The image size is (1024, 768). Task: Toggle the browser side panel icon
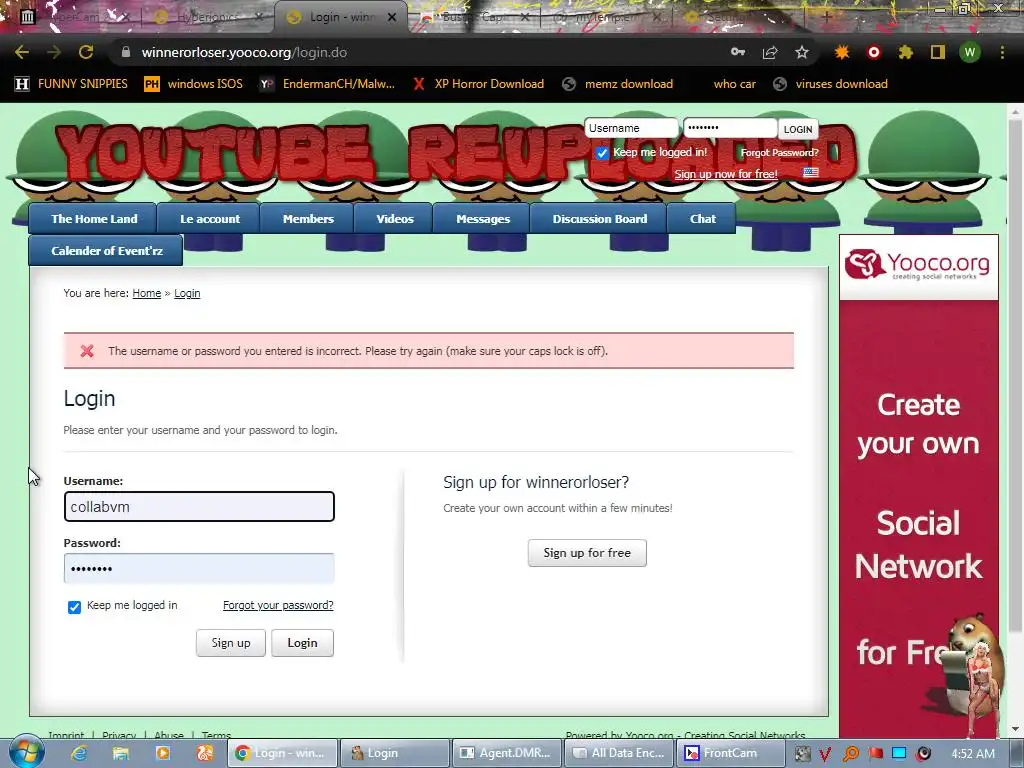tap(938, 52)
